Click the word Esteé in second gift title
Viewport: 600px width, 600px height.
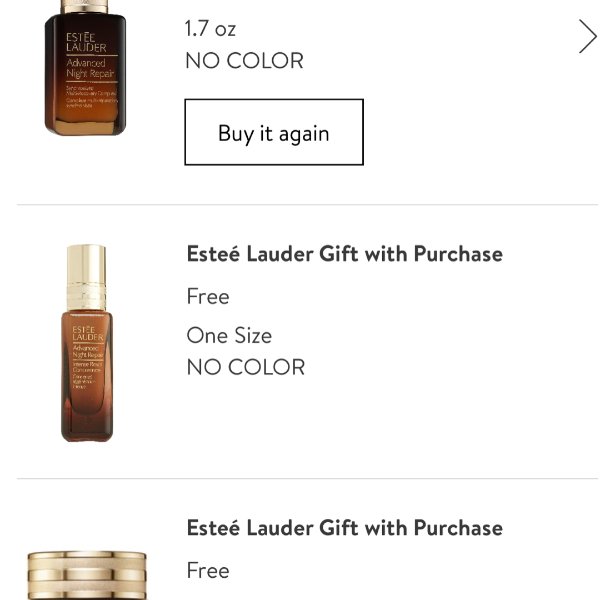click(x=213, y=528)
